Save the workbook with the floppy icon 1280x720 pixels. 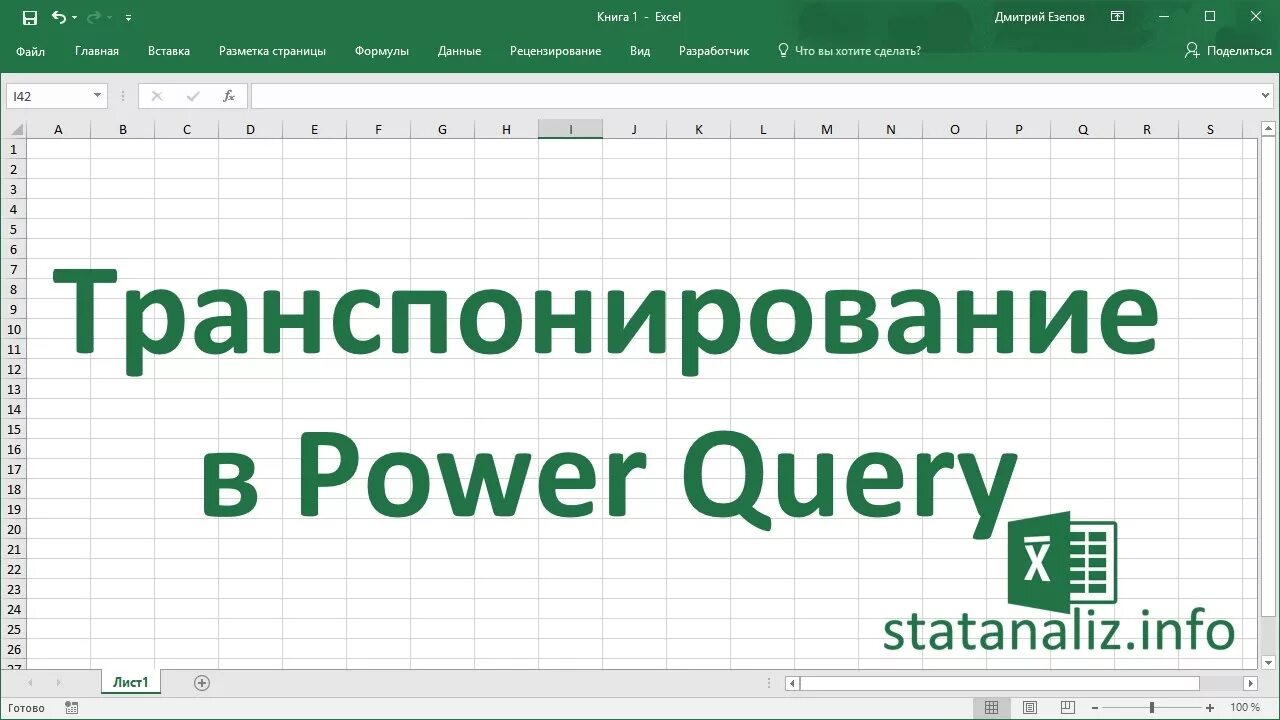(30, 17)
